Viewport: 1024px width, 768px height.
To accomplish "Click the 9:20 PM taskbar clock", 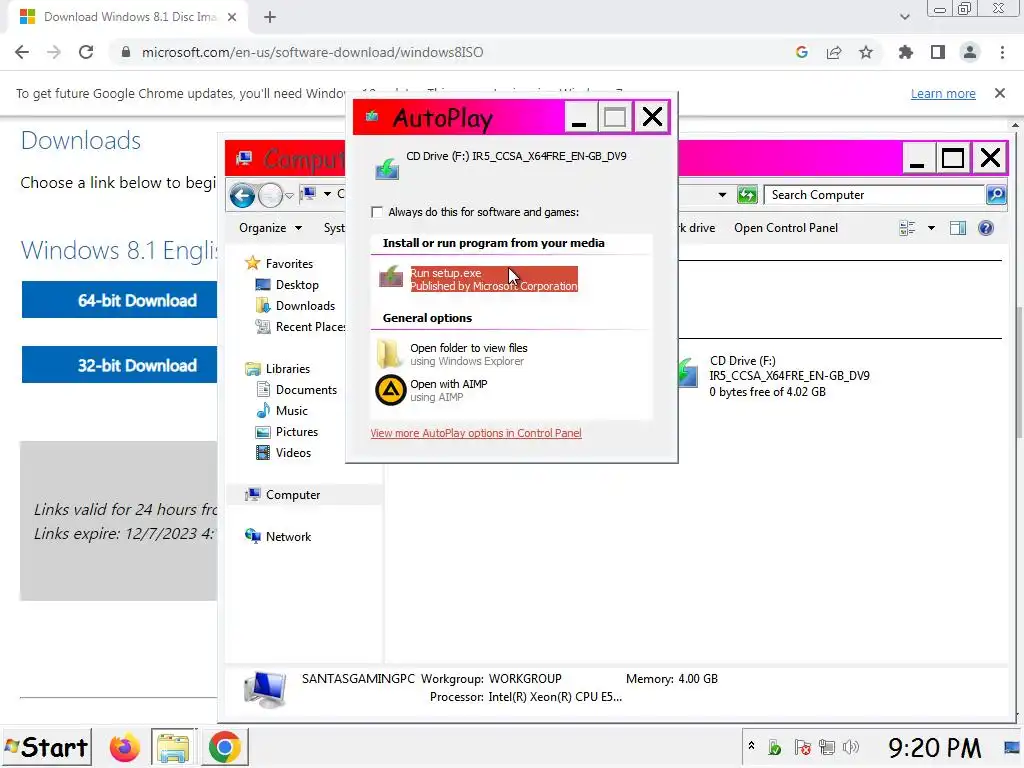I will (x=935, y=748).
